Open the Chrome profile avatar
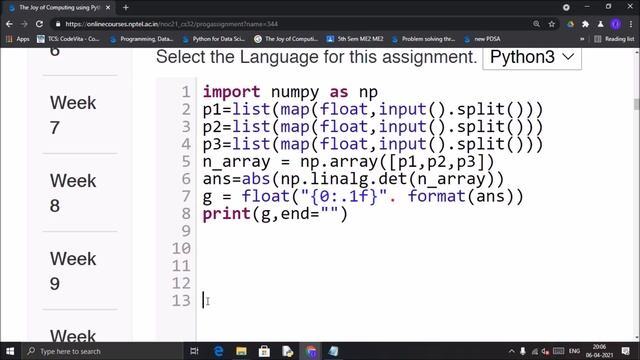This screenshot has width=640, height=360. click(x=616, y=24)
